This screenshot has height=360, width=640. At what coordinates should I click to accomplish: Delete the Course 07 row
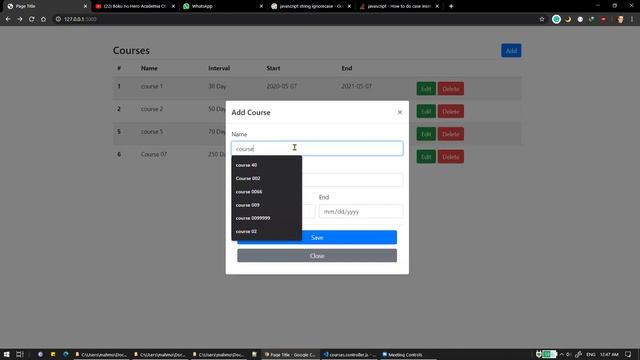click(x=451, y=157)
